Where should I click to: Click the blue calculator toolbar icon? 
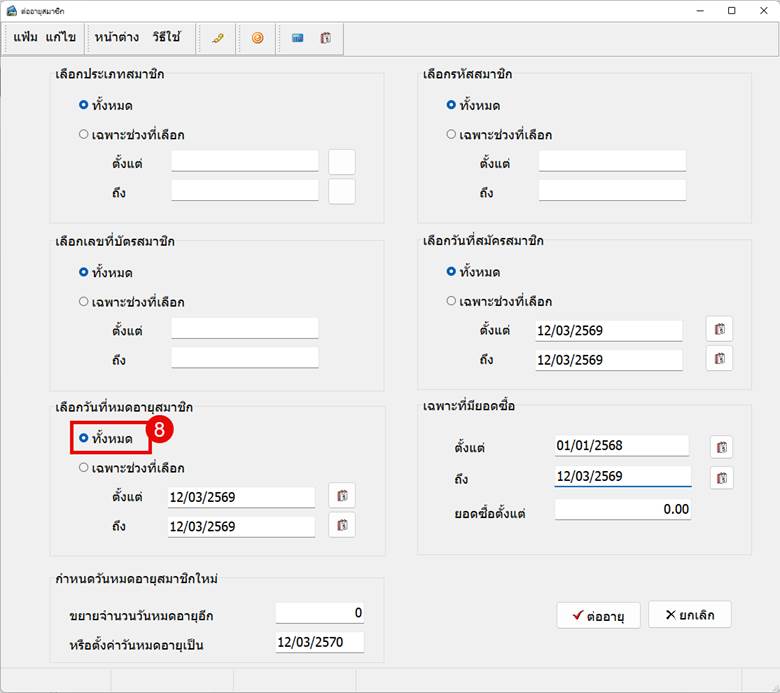pos(297,38)
